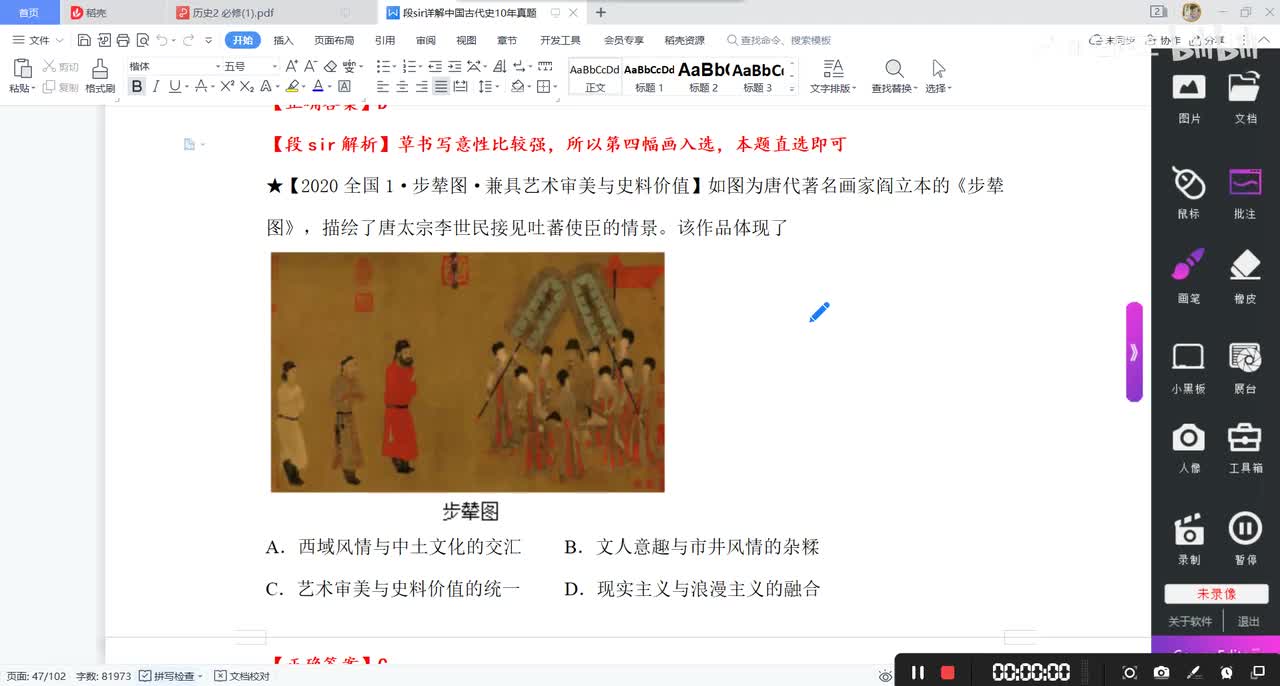Click the 录制 record button
Image resolution: width=1280 pixels, height=686 pixels.
[x=1189, y=539]
